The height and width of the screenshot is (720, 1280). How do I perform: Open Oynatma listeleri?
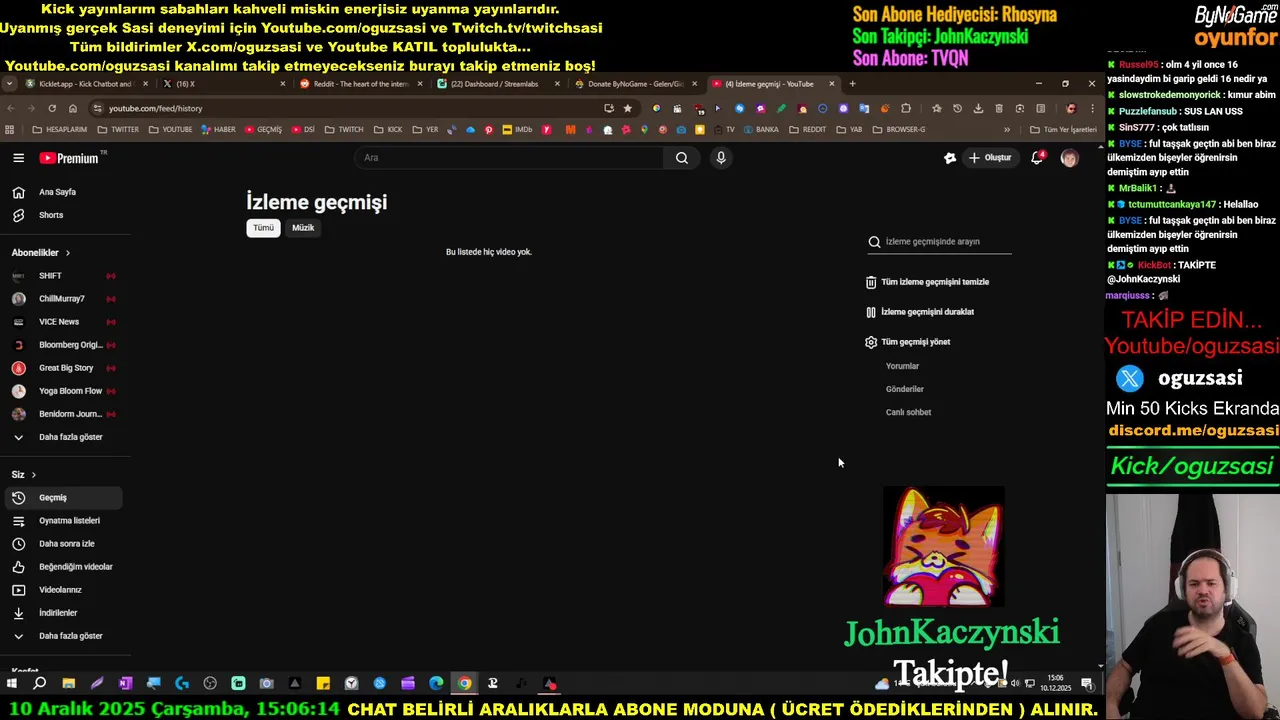point(64,521)
